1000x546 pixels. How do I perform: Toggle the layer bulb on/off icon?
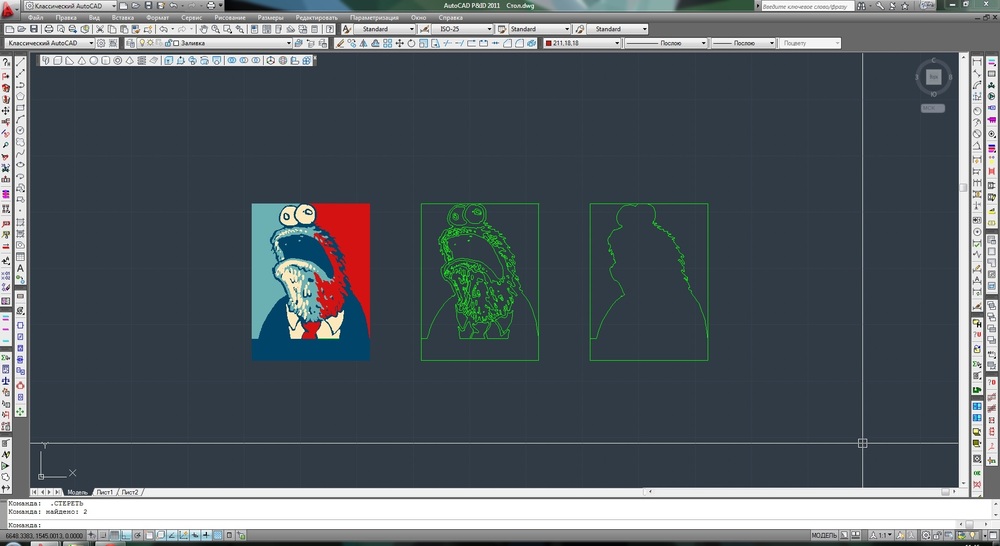[x=141, y=44]
